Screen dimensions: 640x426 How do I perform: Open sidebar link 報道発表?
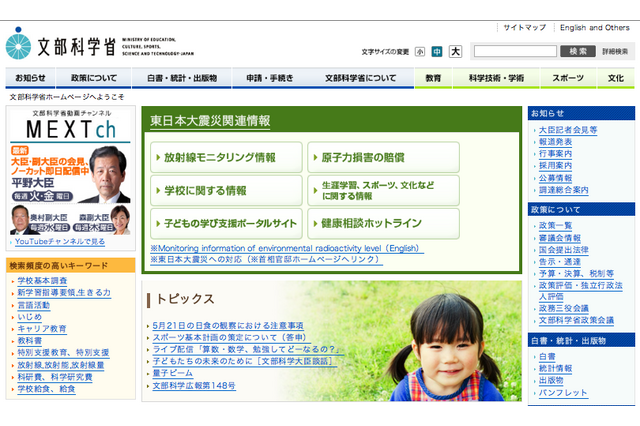555,142
